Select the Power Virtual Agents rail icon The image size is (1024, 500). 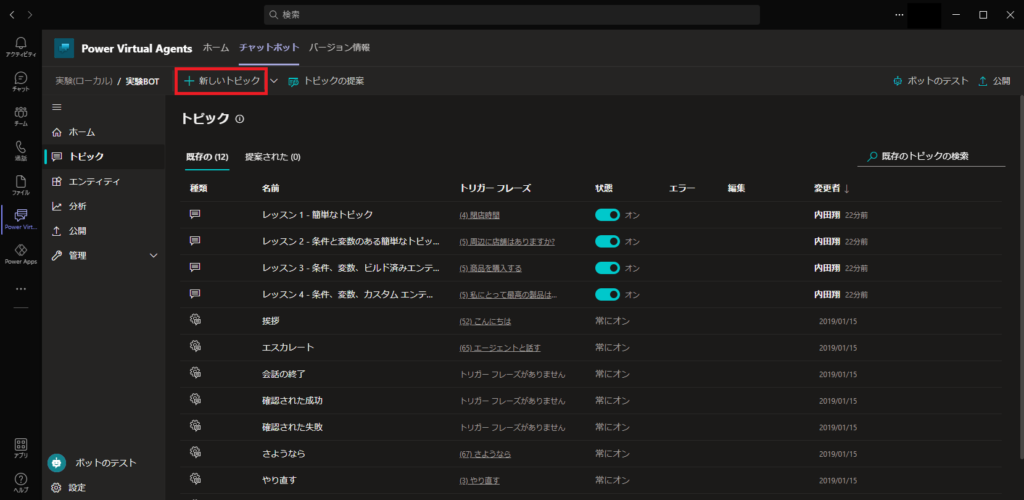tap(21, 215)
